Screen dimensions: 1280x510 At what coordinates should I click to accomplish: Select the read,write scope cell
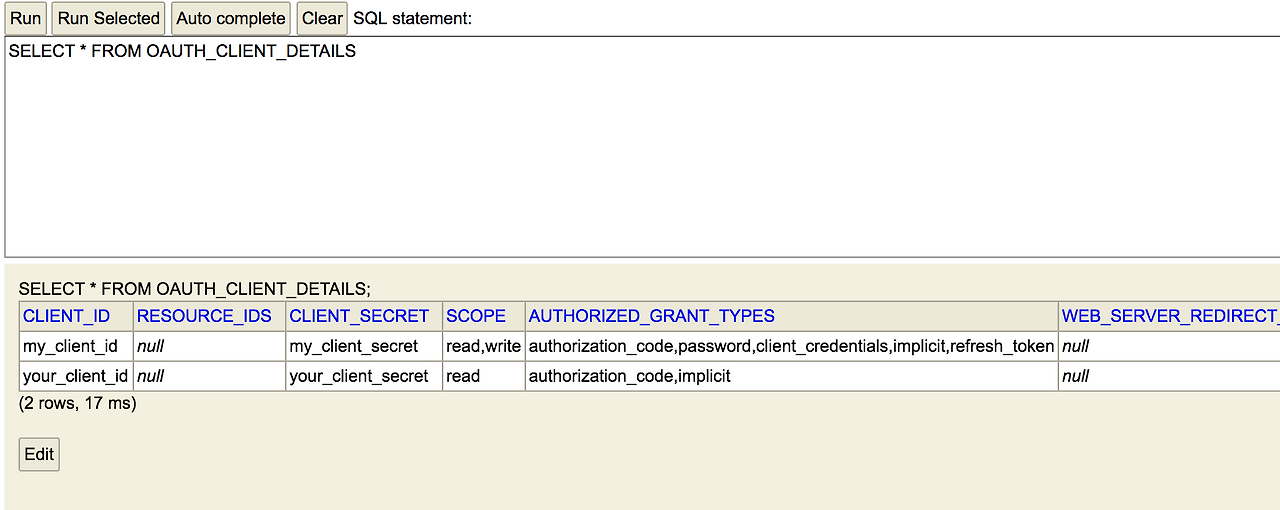pos(484,346)
